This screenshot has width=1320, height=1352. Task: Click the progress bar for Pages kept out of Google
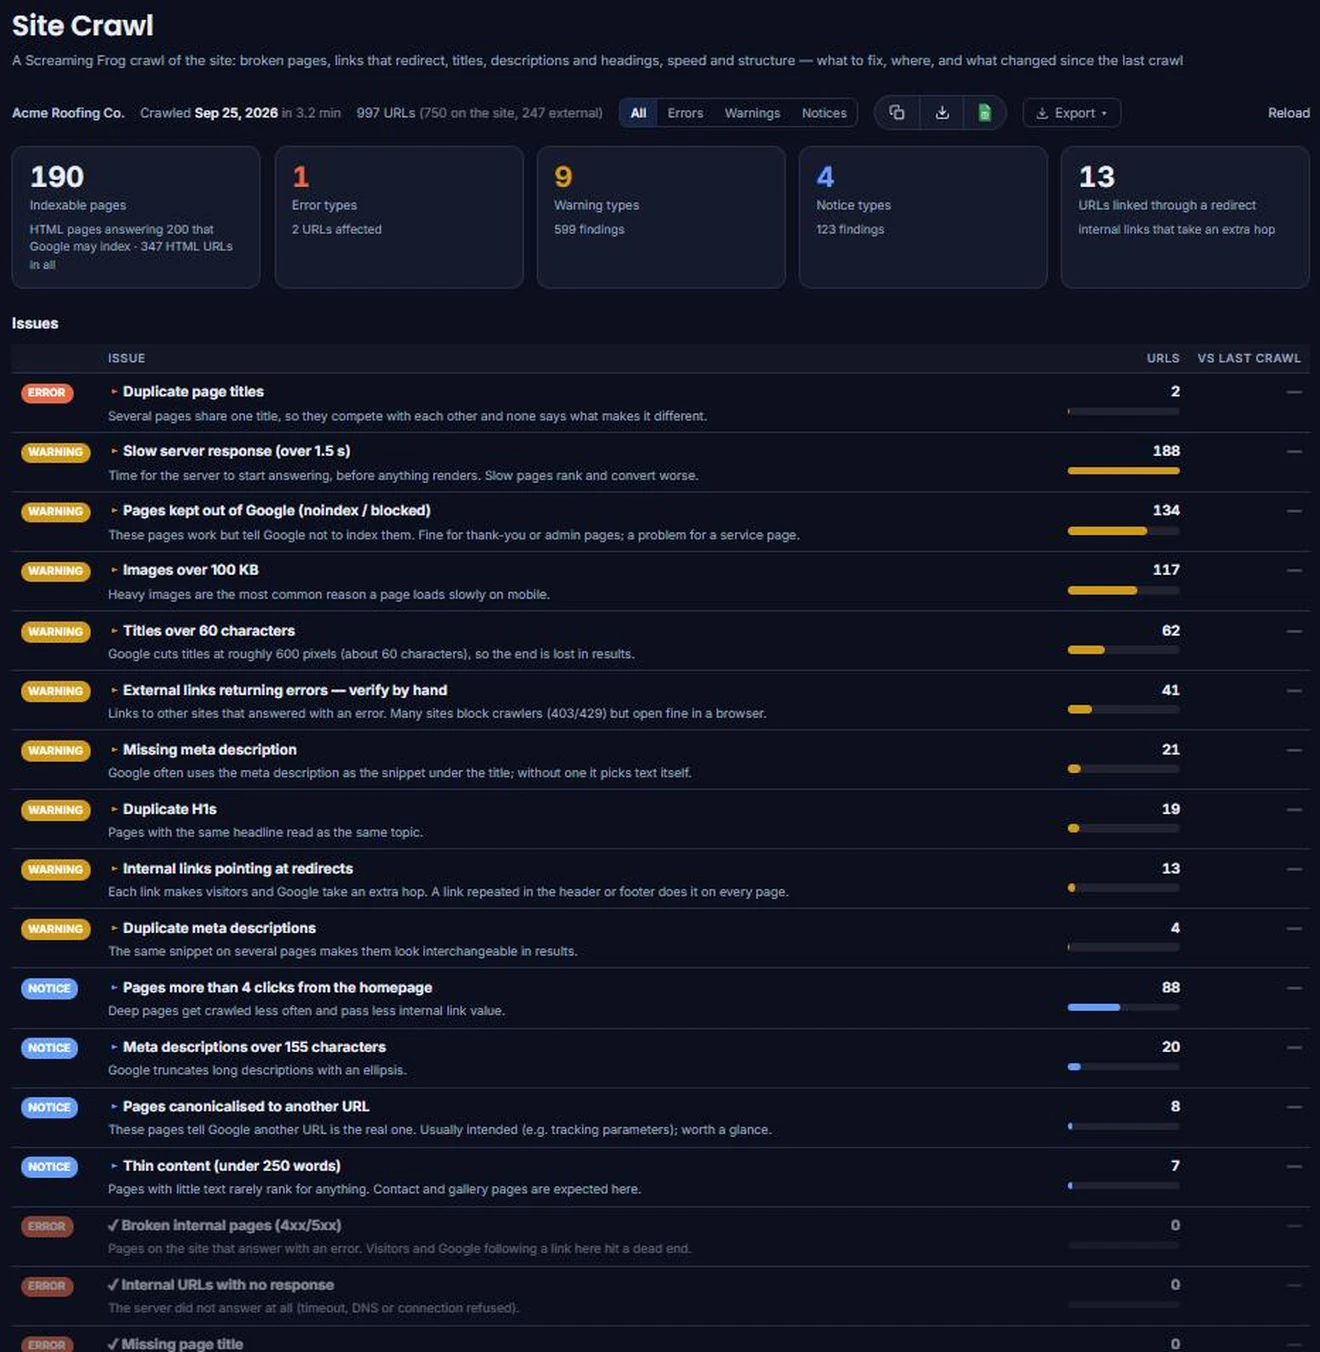point(1123,531)
